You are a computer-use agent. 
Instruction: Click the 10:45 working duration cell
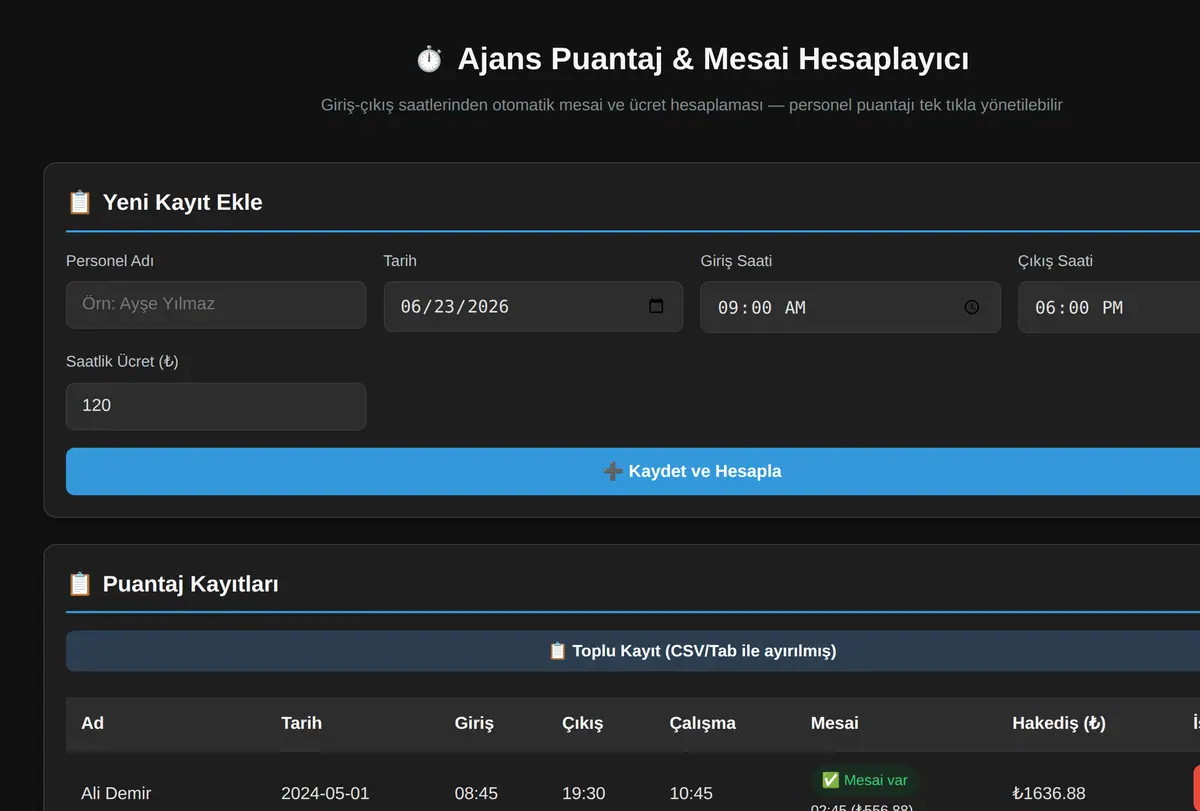(691, 793)
